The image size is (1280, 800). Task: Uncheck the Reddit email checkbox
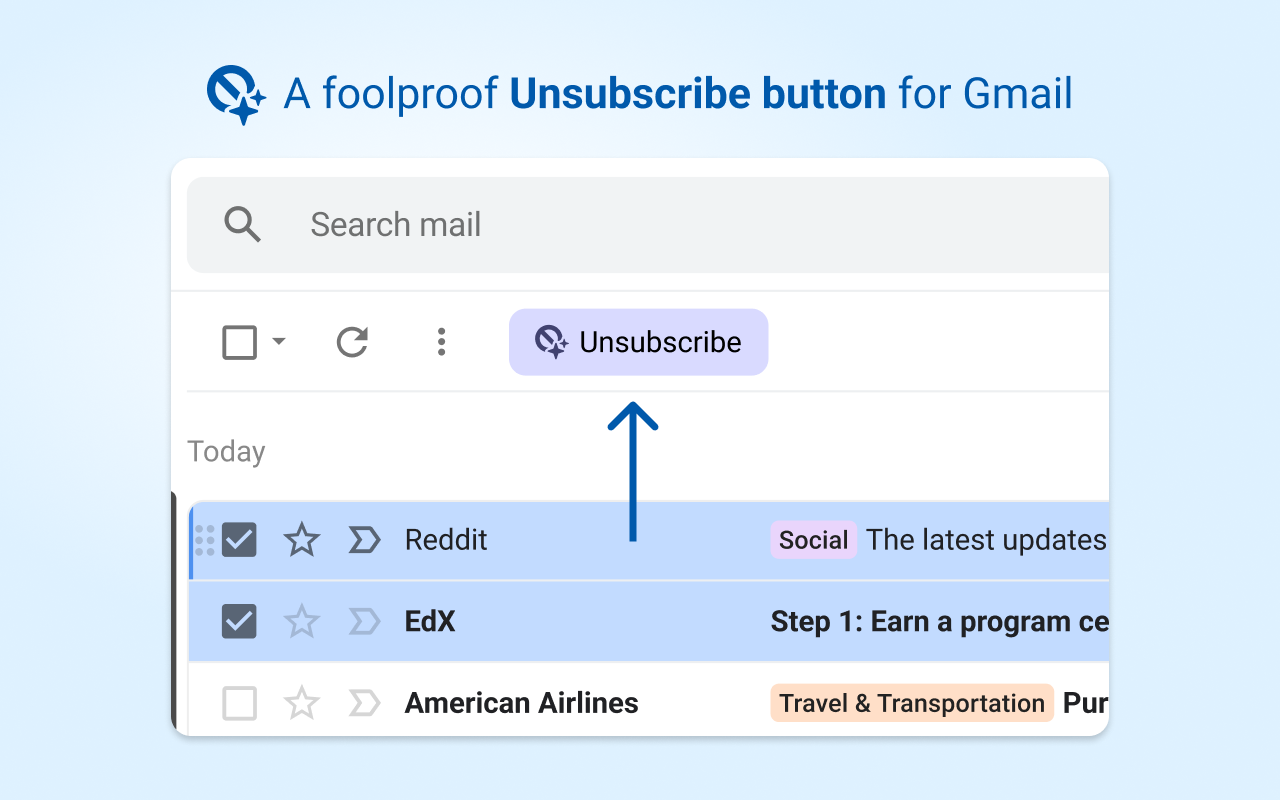coord(239,540)
